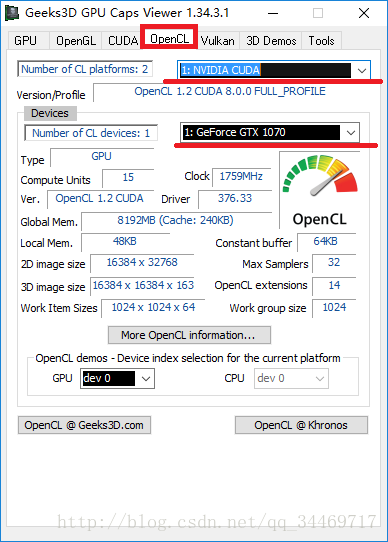Select the Version/Profile value text

pos(230,92)
